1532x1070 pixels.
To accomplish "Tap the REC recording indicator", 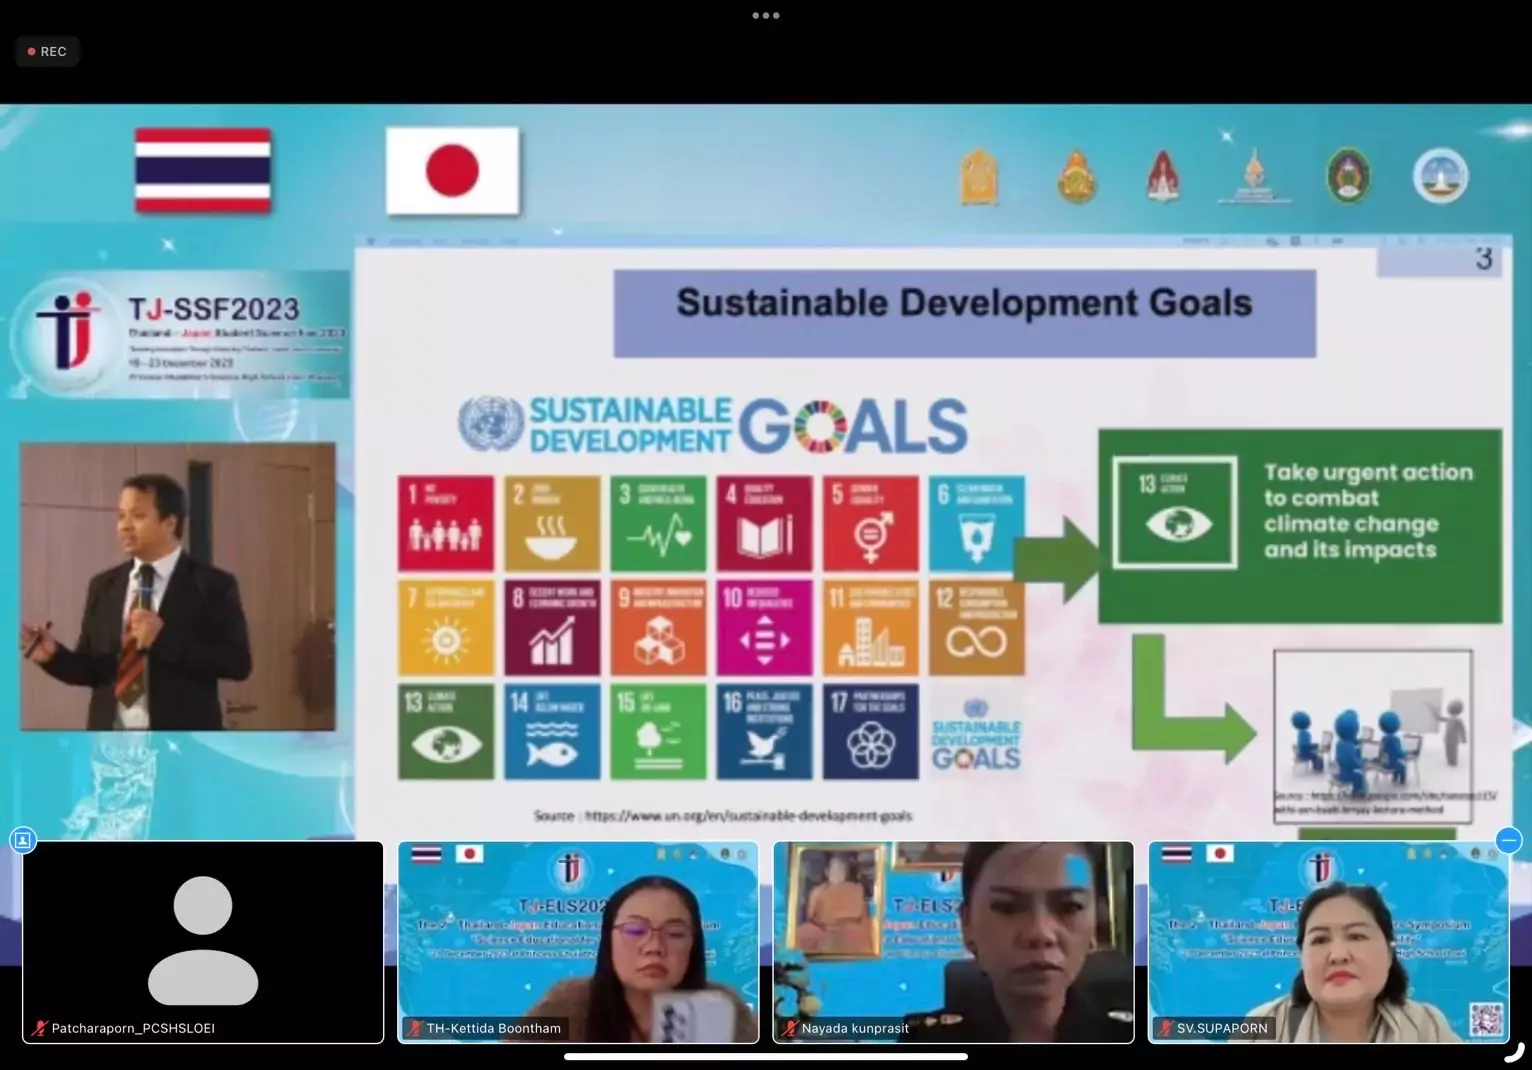I will click(x=47, y=51).
